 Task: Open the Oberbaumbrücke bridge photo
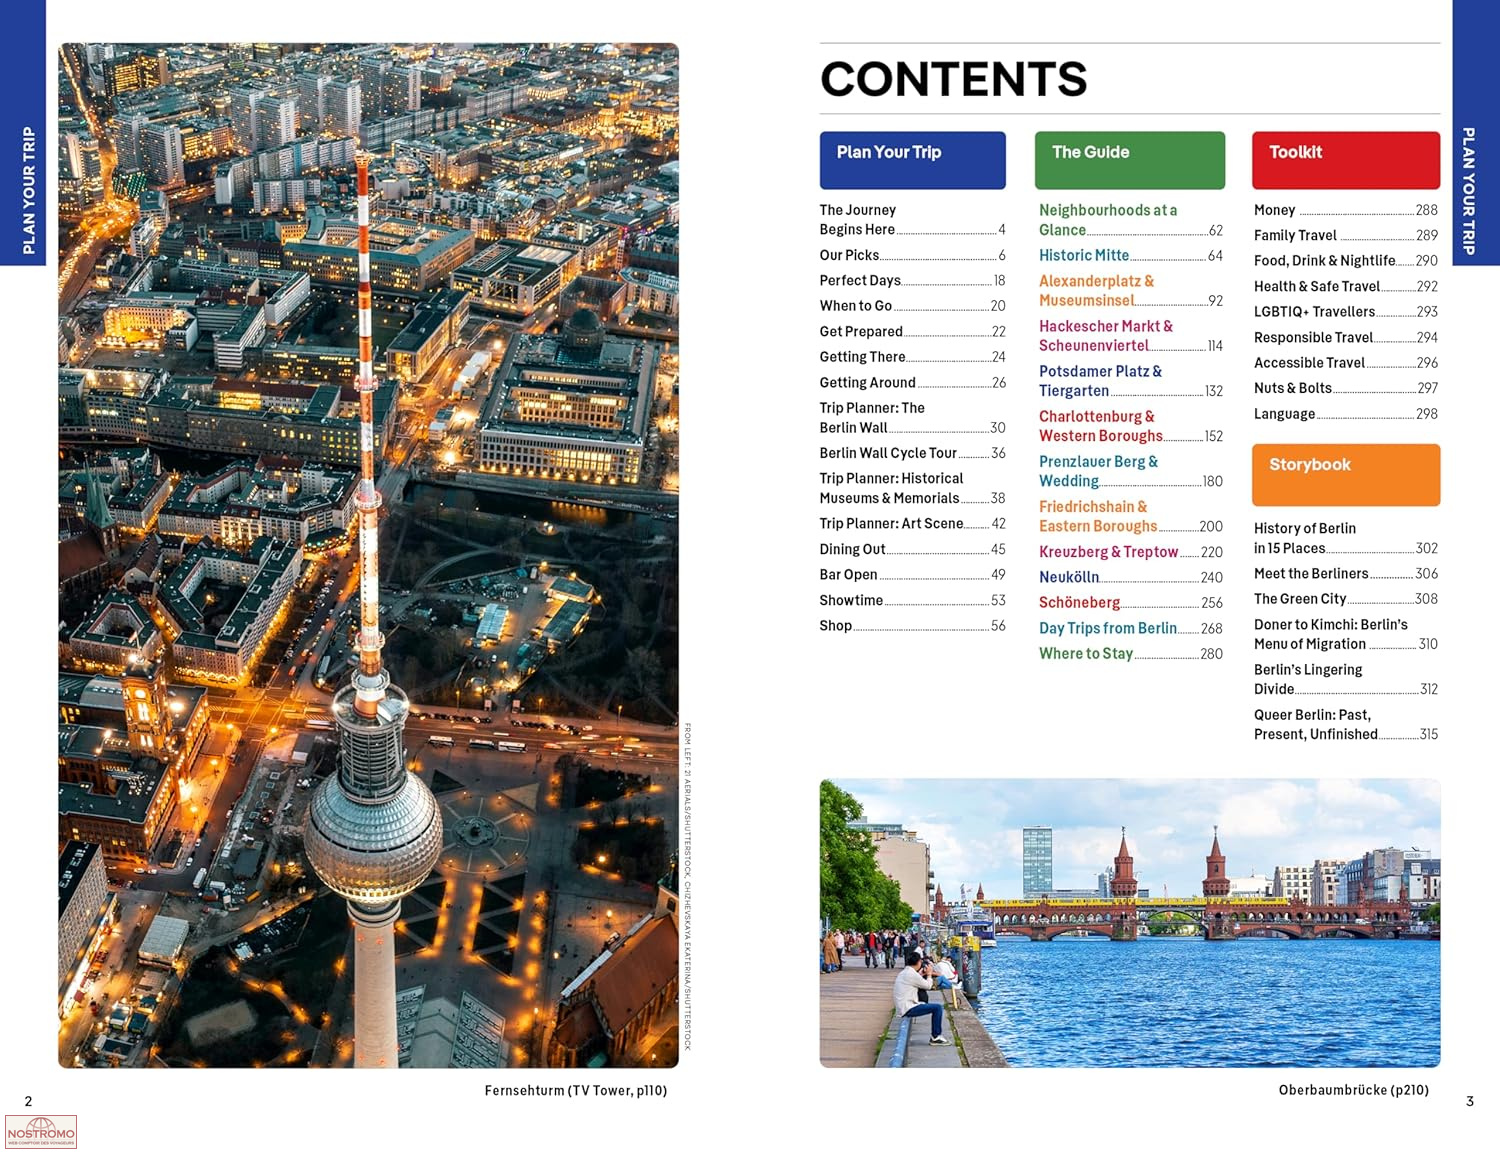click(1129, 922)
